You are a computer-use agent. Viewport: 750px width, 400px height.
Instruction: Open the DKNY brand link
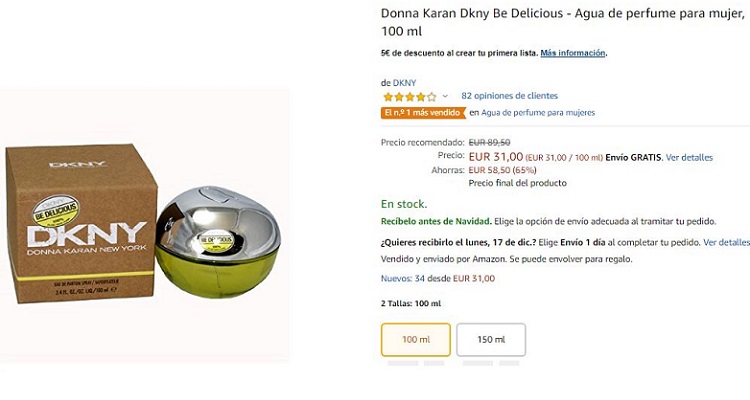tap(405, 82)
